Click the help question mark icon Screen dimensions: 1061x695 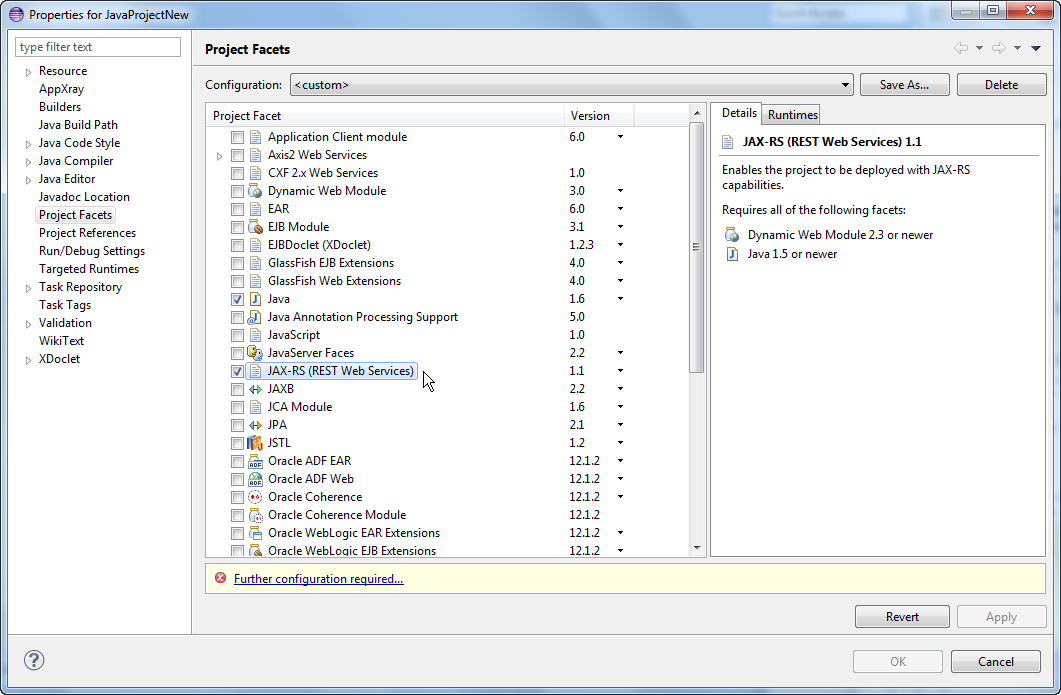tap(33, 660)
